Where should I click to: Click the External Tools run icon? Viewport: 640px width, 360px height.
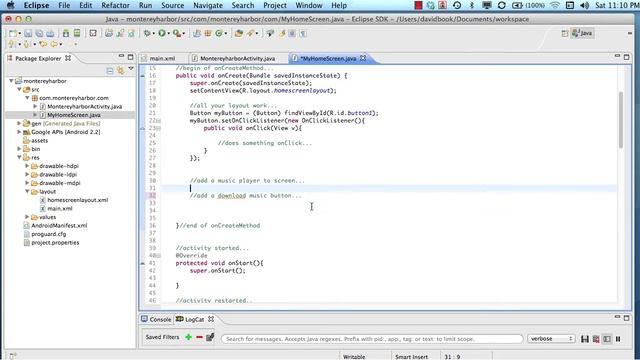[x=177, y=33]
